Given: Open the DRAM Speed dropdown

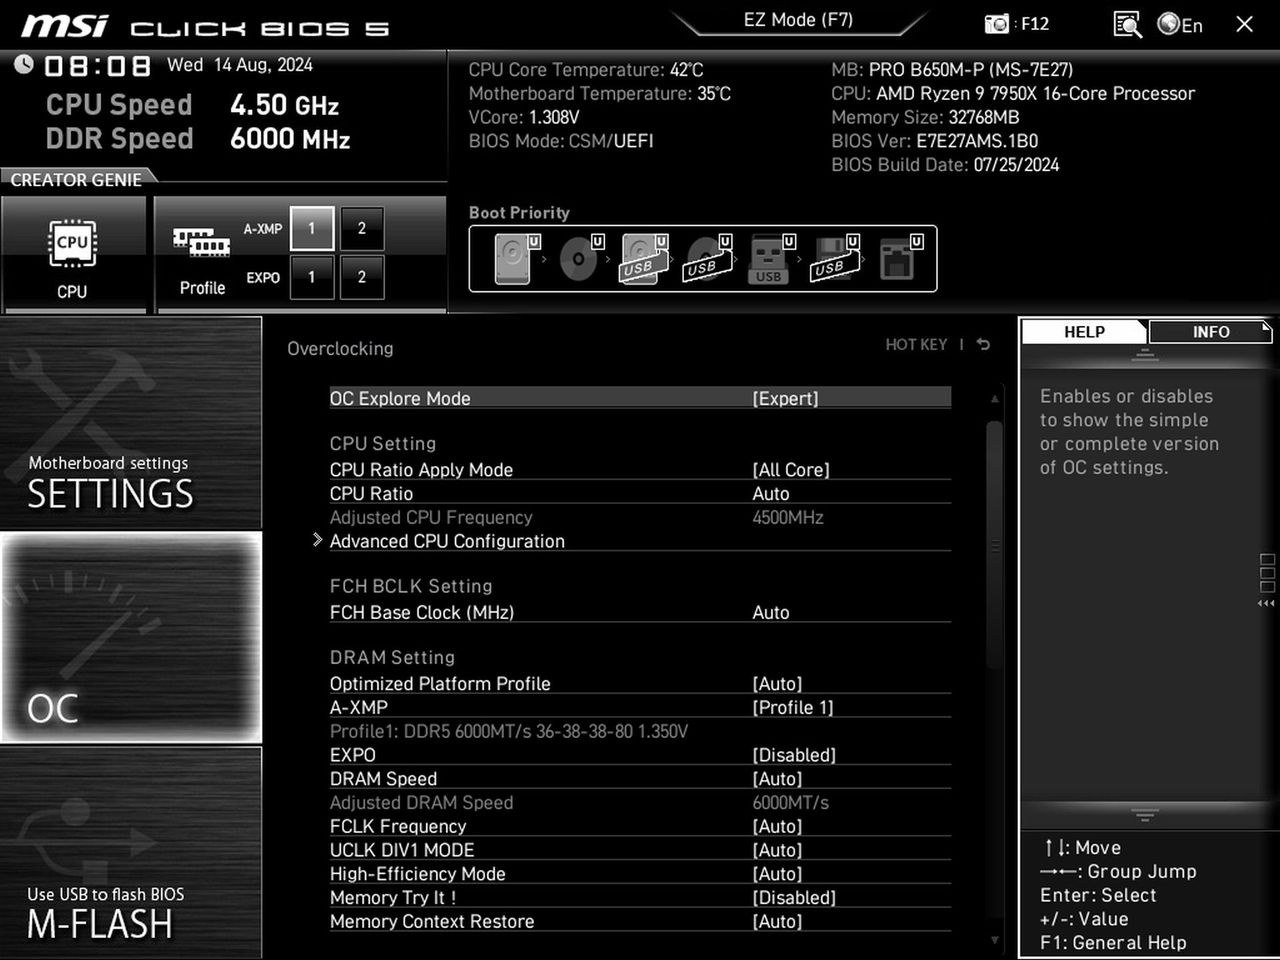Looking at the screenshot, I should point(640,779).
